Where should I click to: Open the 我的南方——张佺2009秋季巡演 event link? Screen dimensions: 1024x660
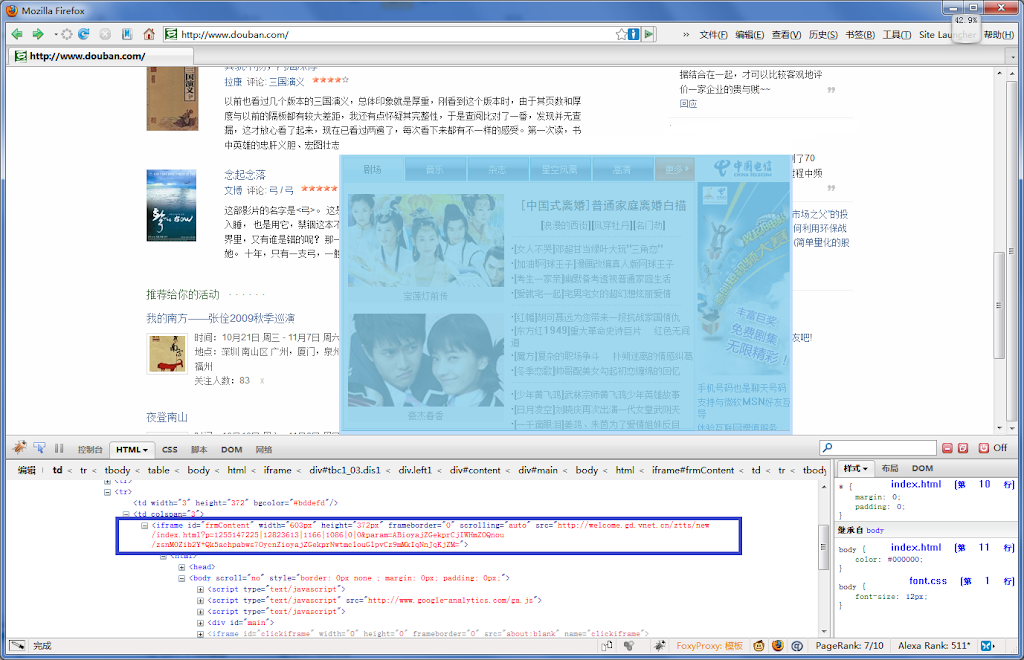(x=220, y=318)
